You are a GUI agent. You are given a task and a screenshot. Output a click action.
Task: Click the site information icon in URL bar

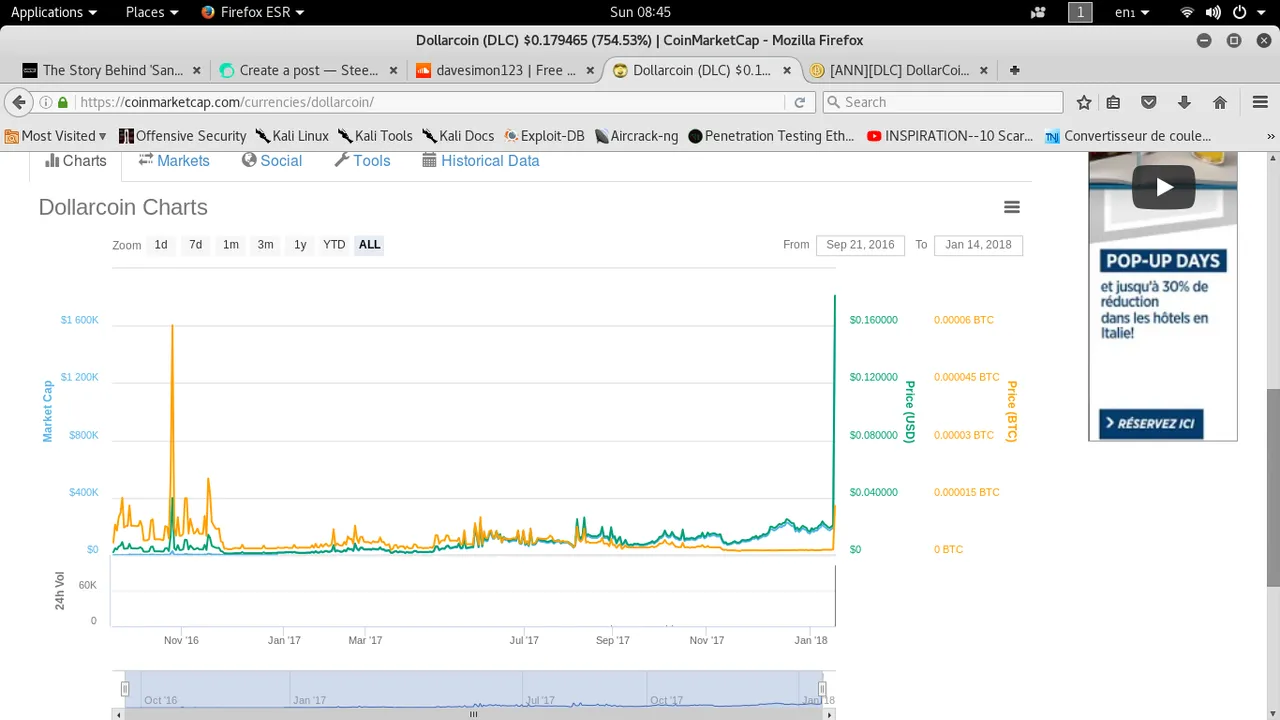[46, 102]
